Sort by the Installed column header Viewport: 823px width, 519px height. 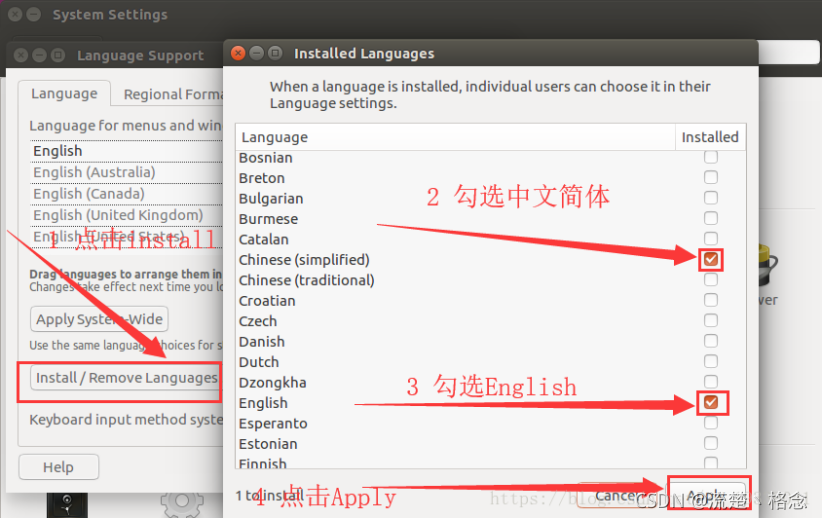coord(710,137)
